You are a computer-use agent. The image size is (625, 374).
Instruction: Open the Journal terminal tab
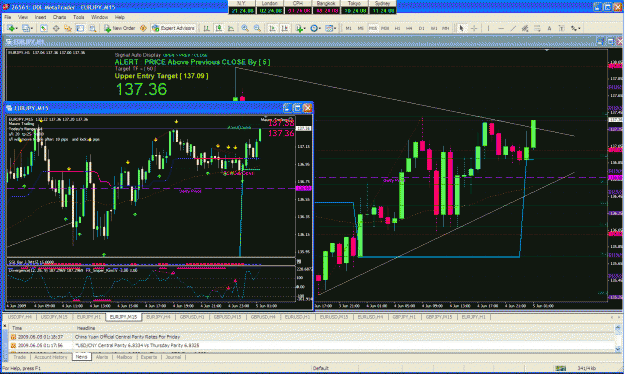(173, 357)
